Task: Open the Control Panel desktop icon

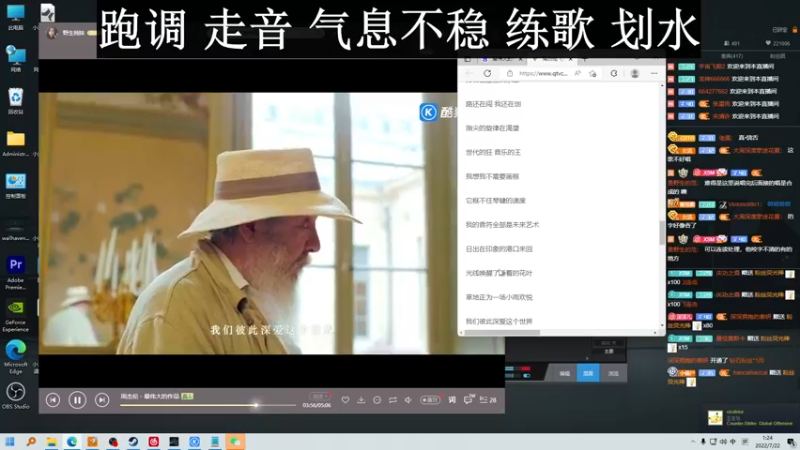Action: click(x=15, y=185)
